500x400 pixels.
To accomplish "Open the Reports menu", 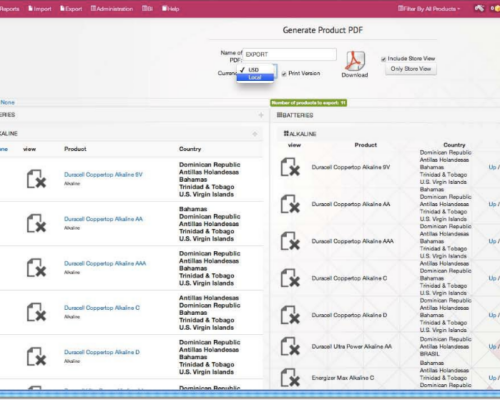I will pyautogui.click(x=9, y=9).
